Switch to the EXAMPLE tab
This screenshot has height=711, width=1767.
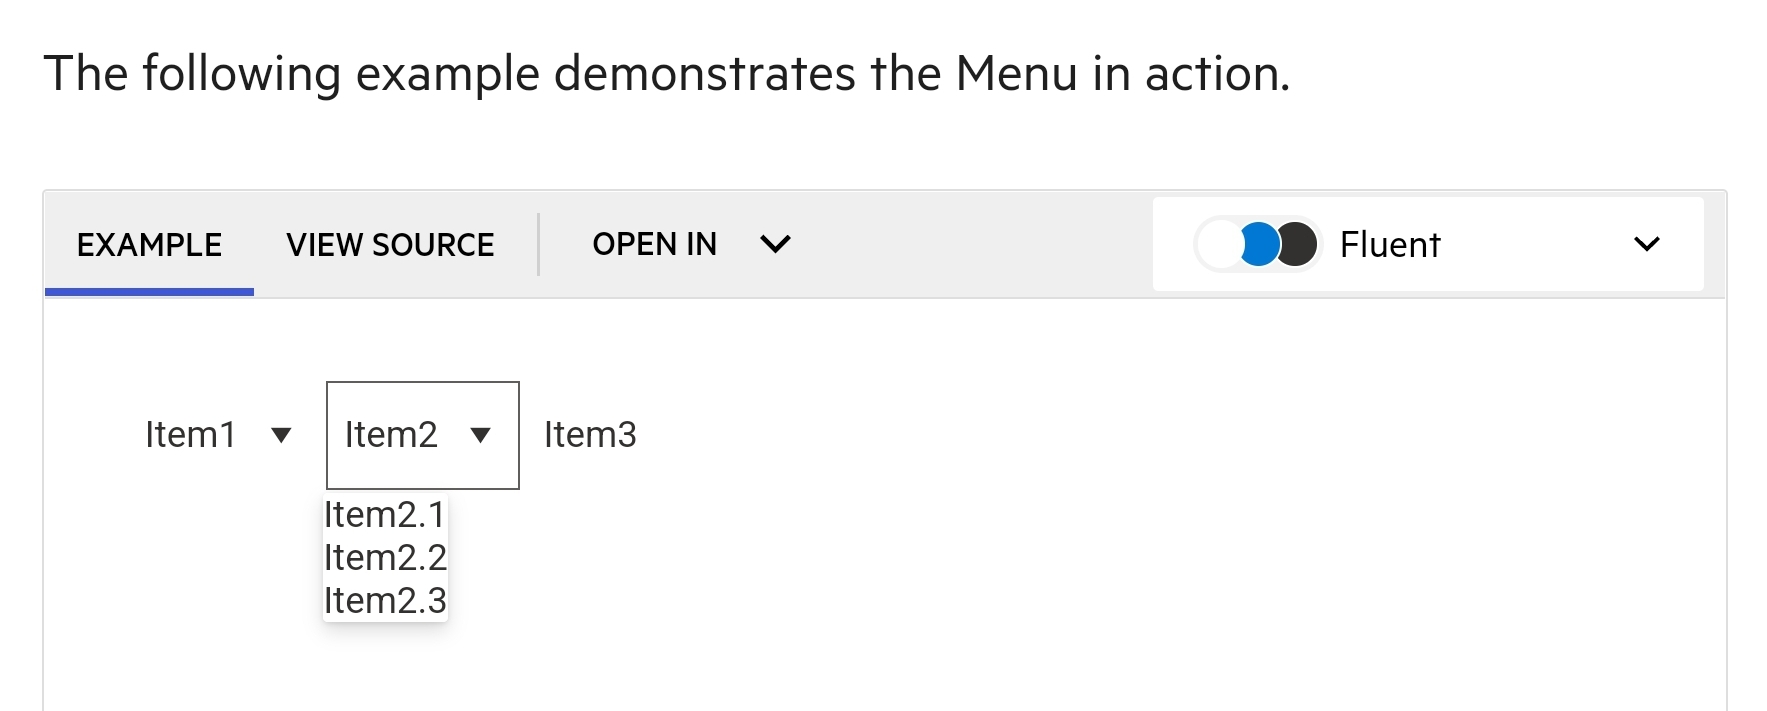(x=149, y=245)
